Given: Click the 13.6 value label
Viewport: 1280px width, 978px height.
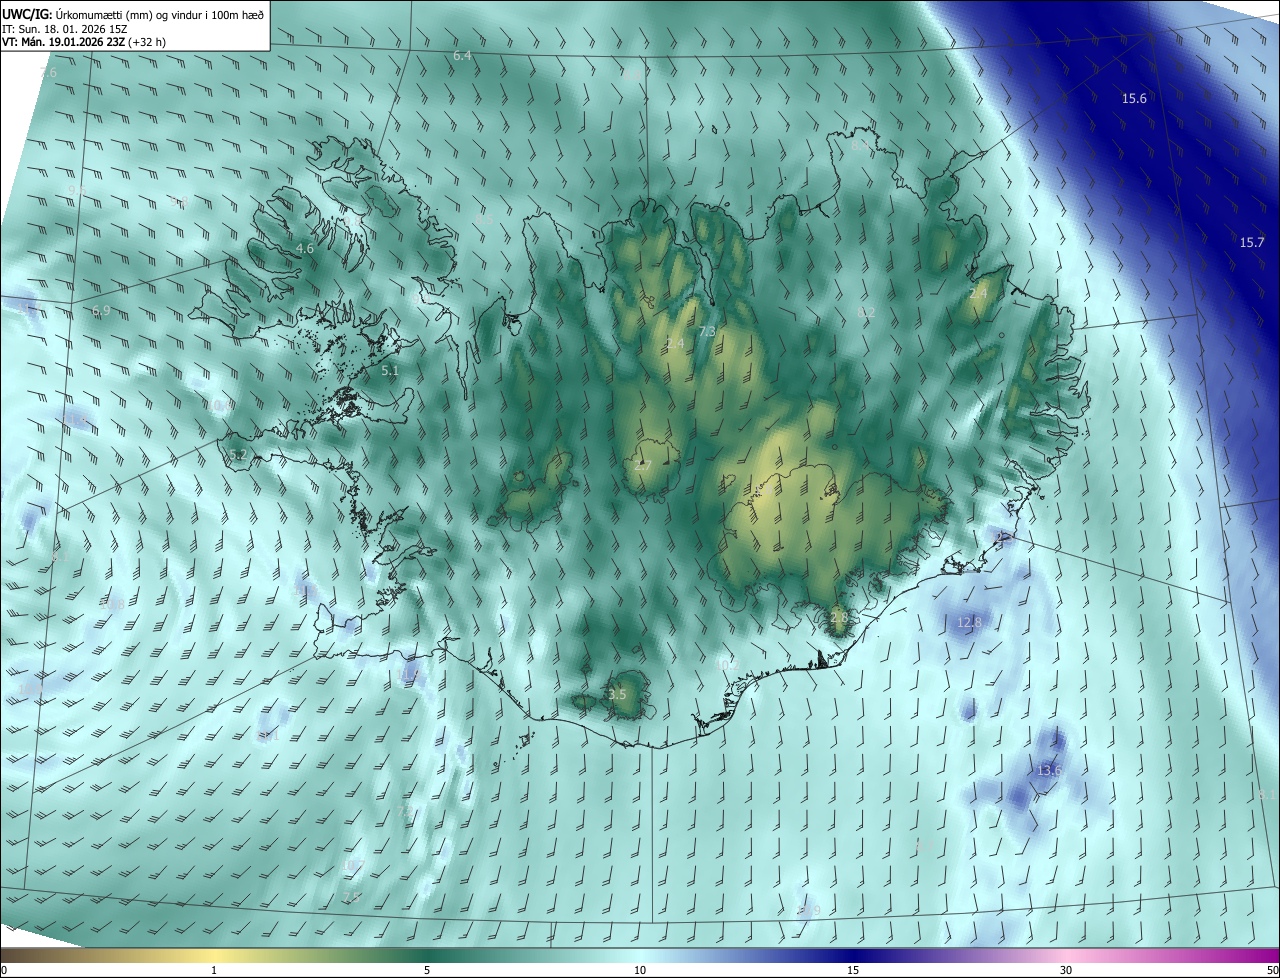Looking at the screenshot, I should [1048, 770].
